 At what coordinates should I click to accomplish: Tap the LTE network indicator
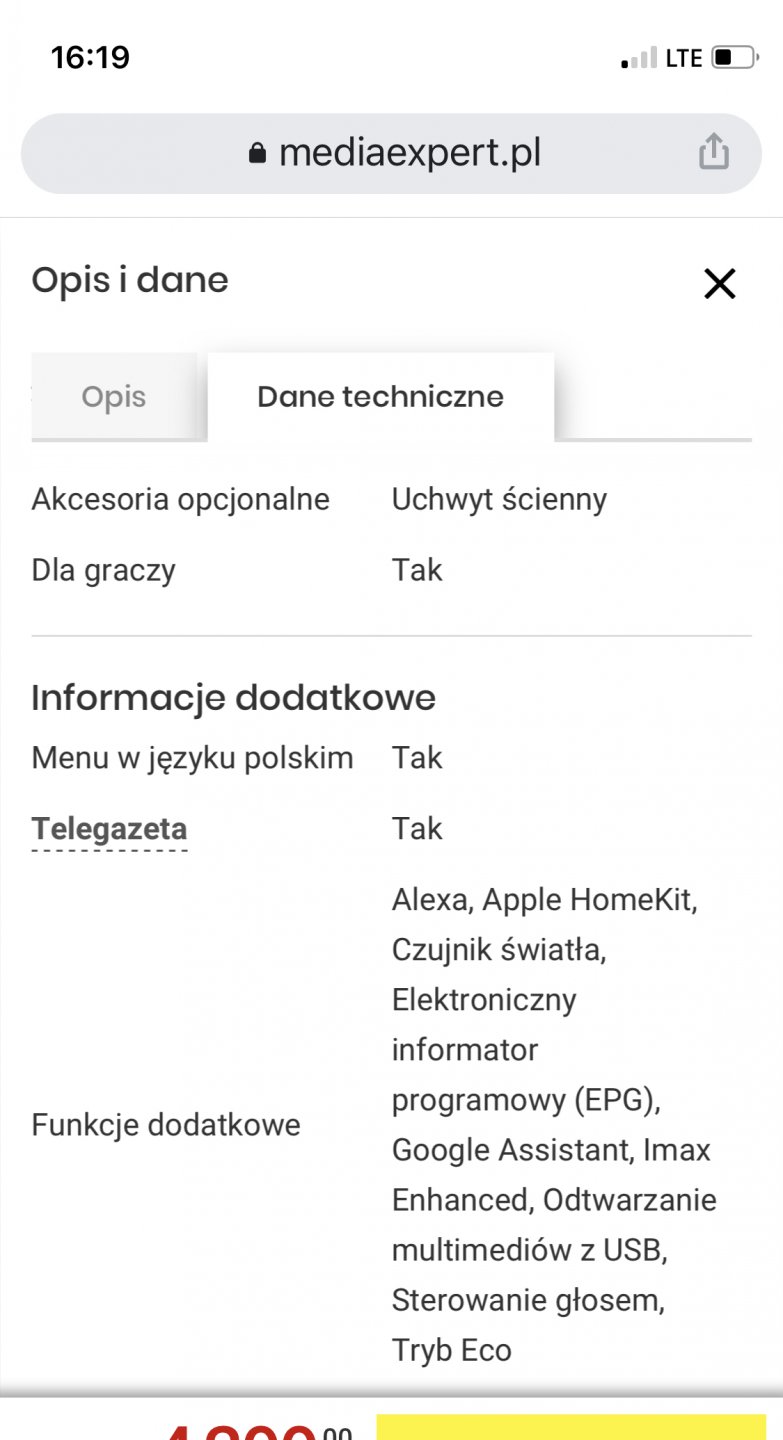(684, 58)
